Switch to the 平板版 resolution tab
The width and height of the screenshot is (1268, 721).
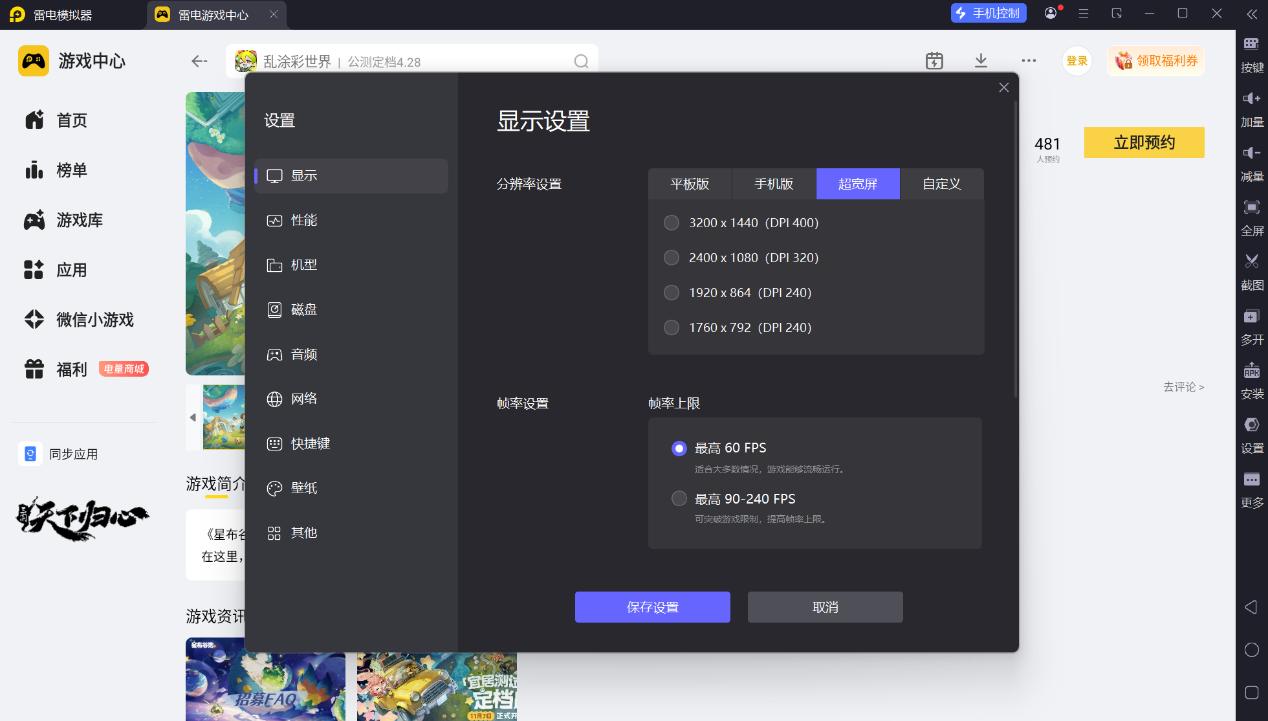[690, 184]
